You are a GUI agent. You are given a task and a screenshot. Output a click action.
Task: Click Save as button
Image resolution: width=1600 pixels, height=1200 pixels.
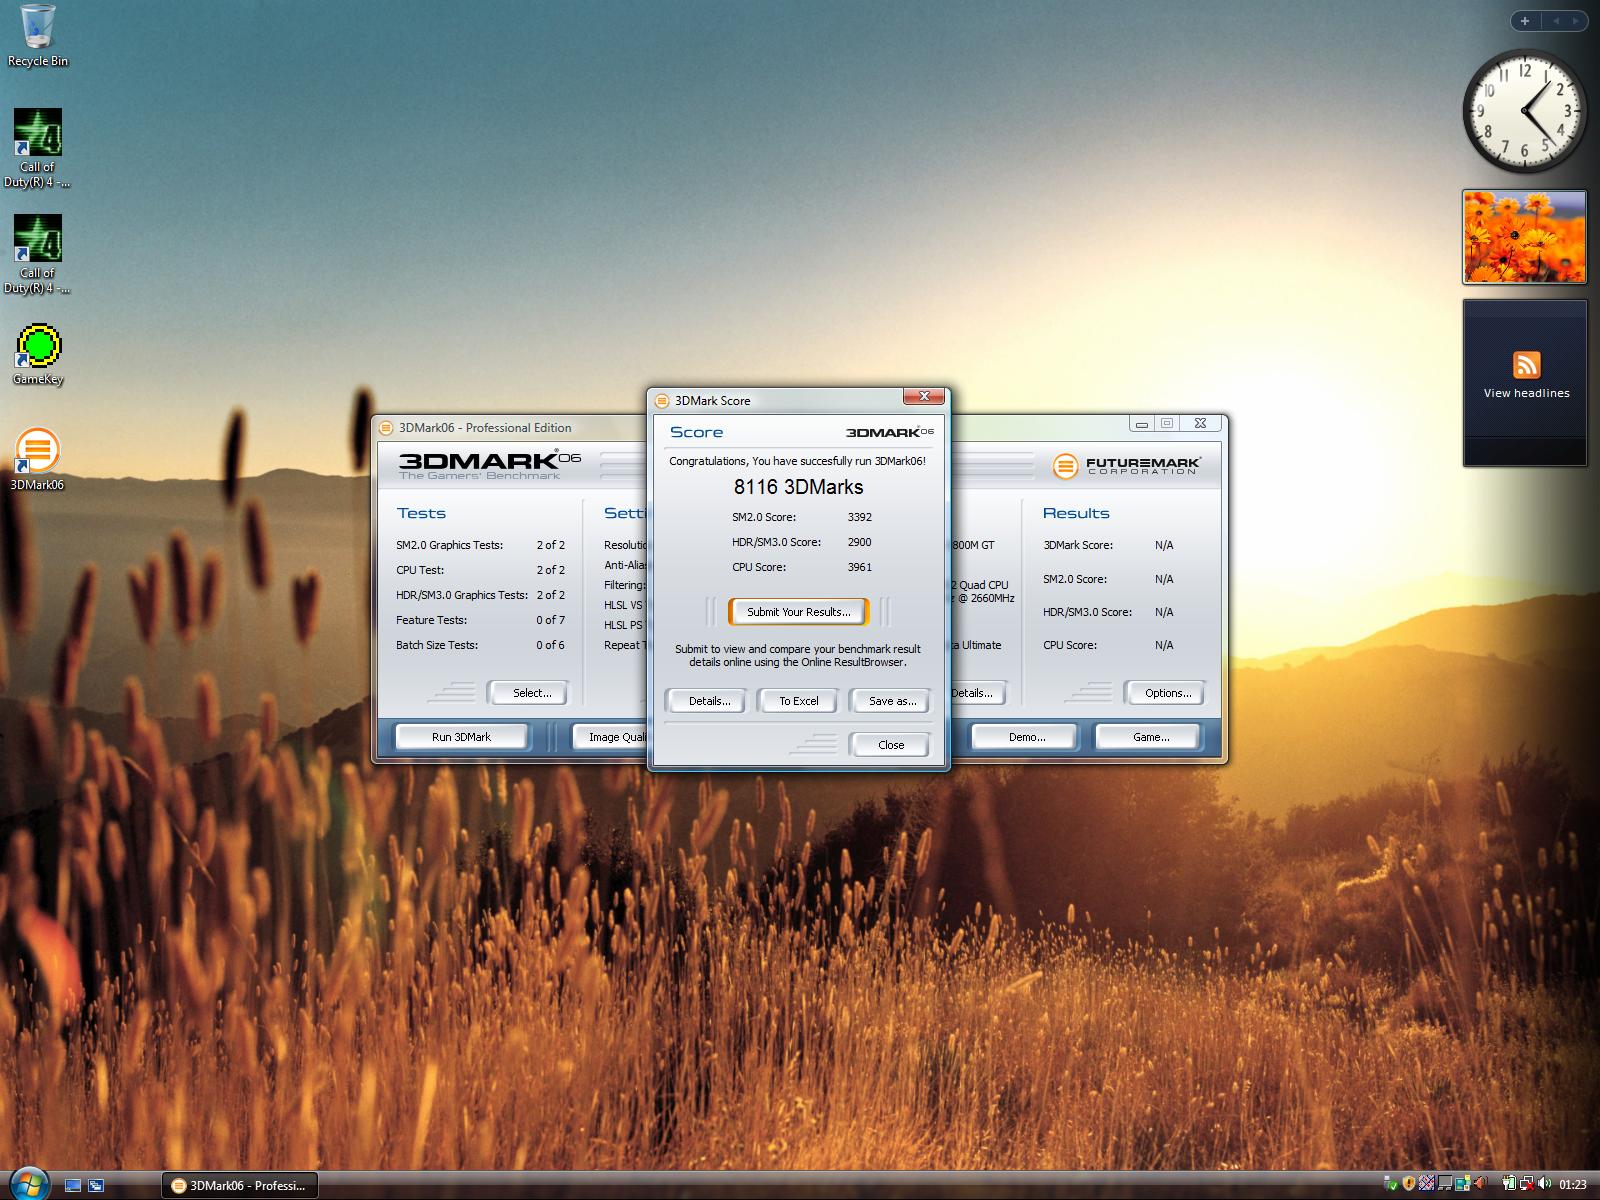coord(891,701)
